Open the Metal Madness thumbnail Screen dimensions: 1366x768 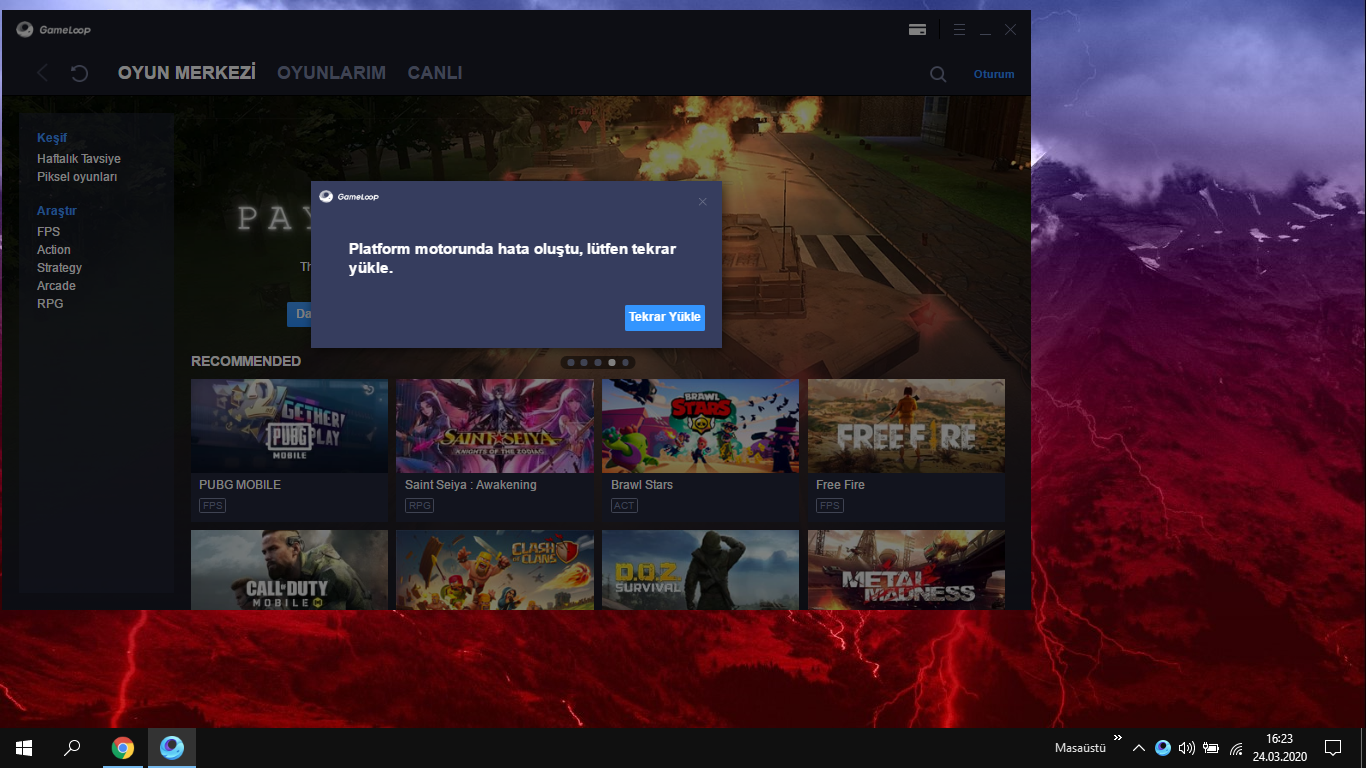click(x=906, y=570)
